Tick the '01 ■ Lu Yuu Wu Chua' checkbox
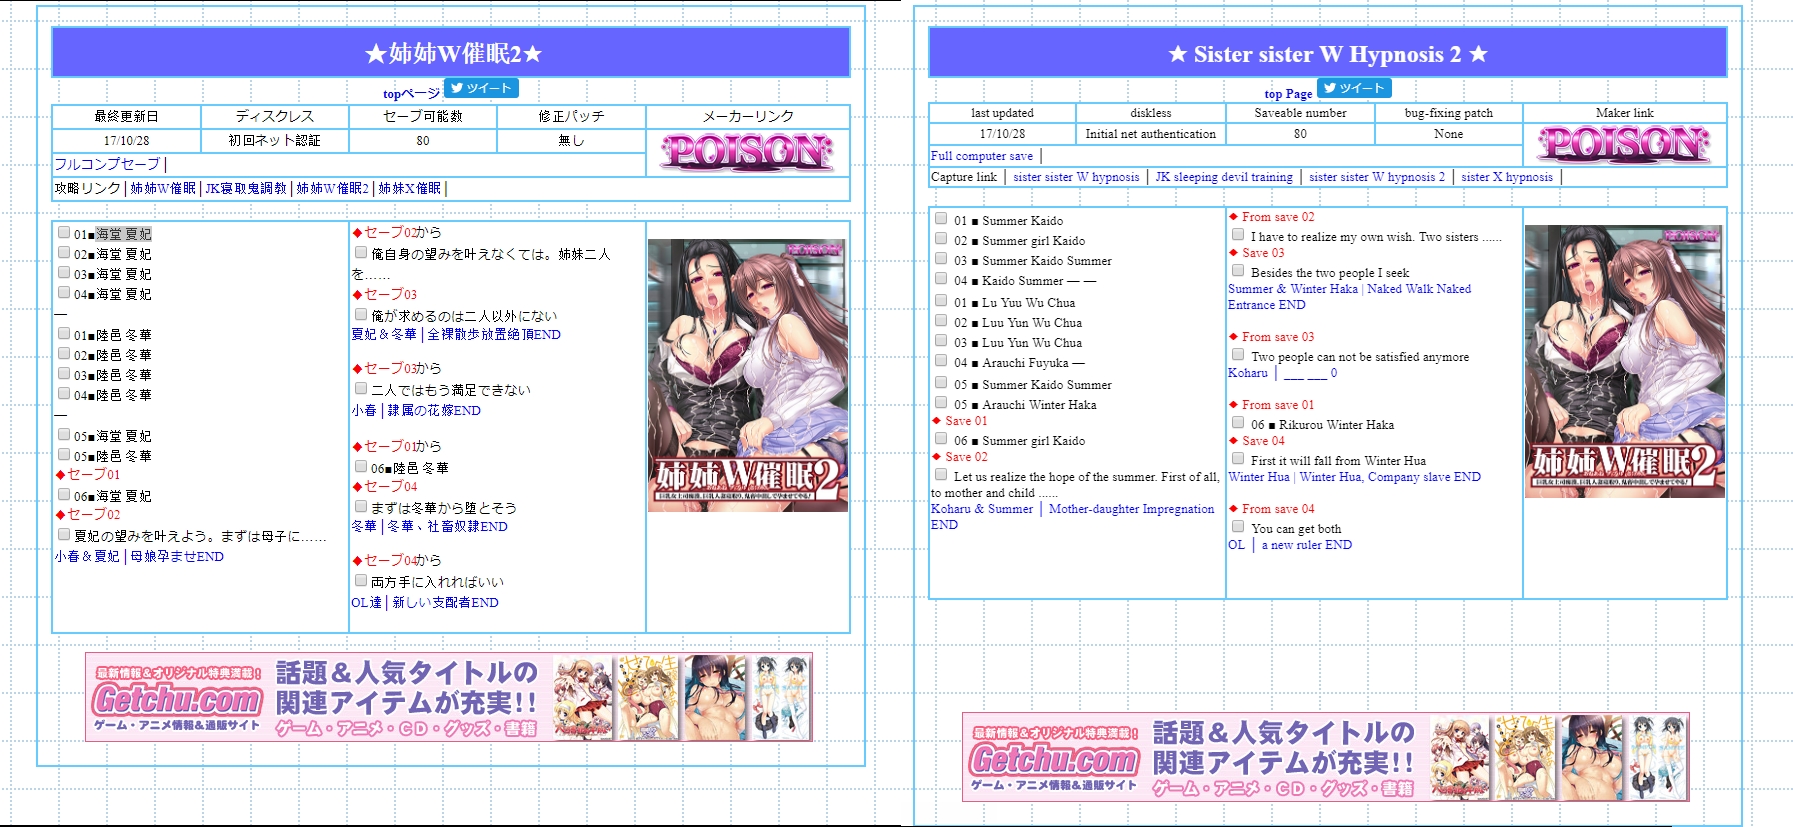 coord(941,300)
